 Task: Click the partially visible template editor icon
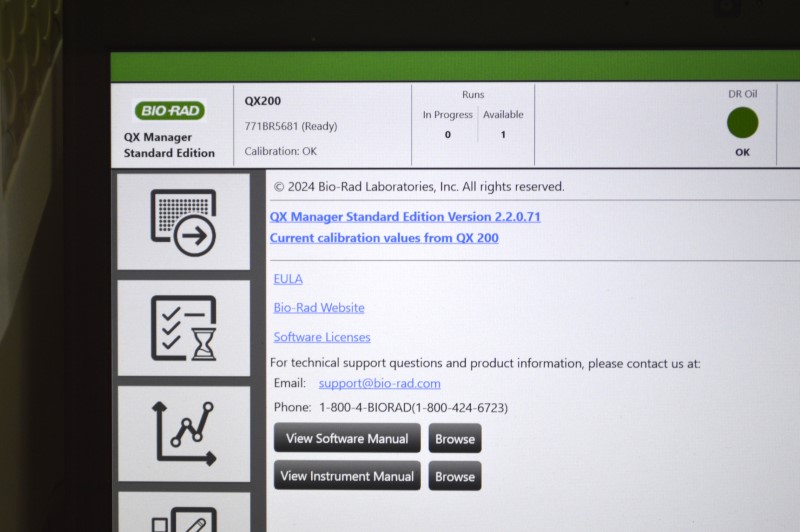pyautogui.click(x=183, y=515)
